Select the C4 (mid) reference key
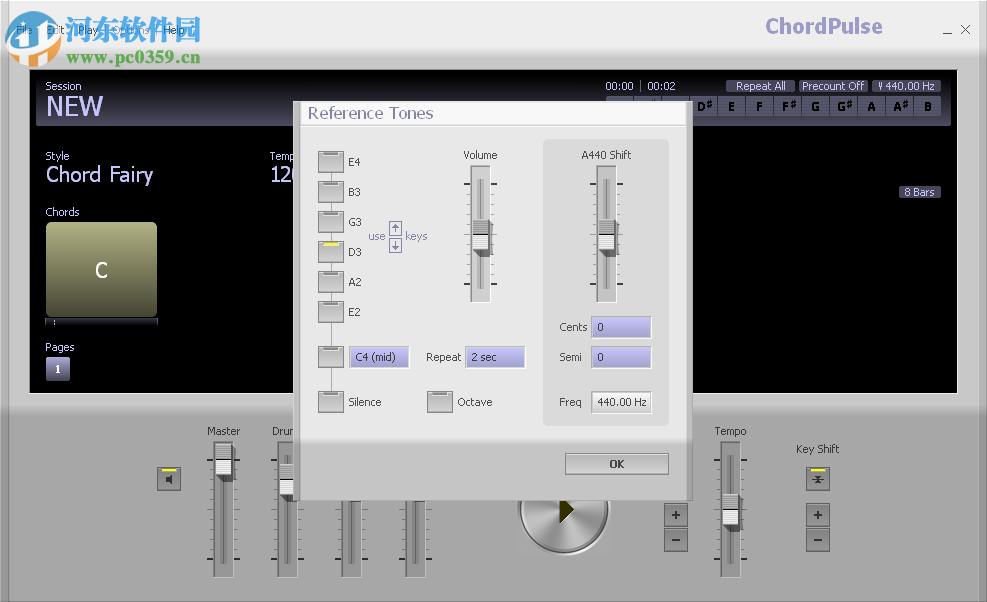 point(330,356)
